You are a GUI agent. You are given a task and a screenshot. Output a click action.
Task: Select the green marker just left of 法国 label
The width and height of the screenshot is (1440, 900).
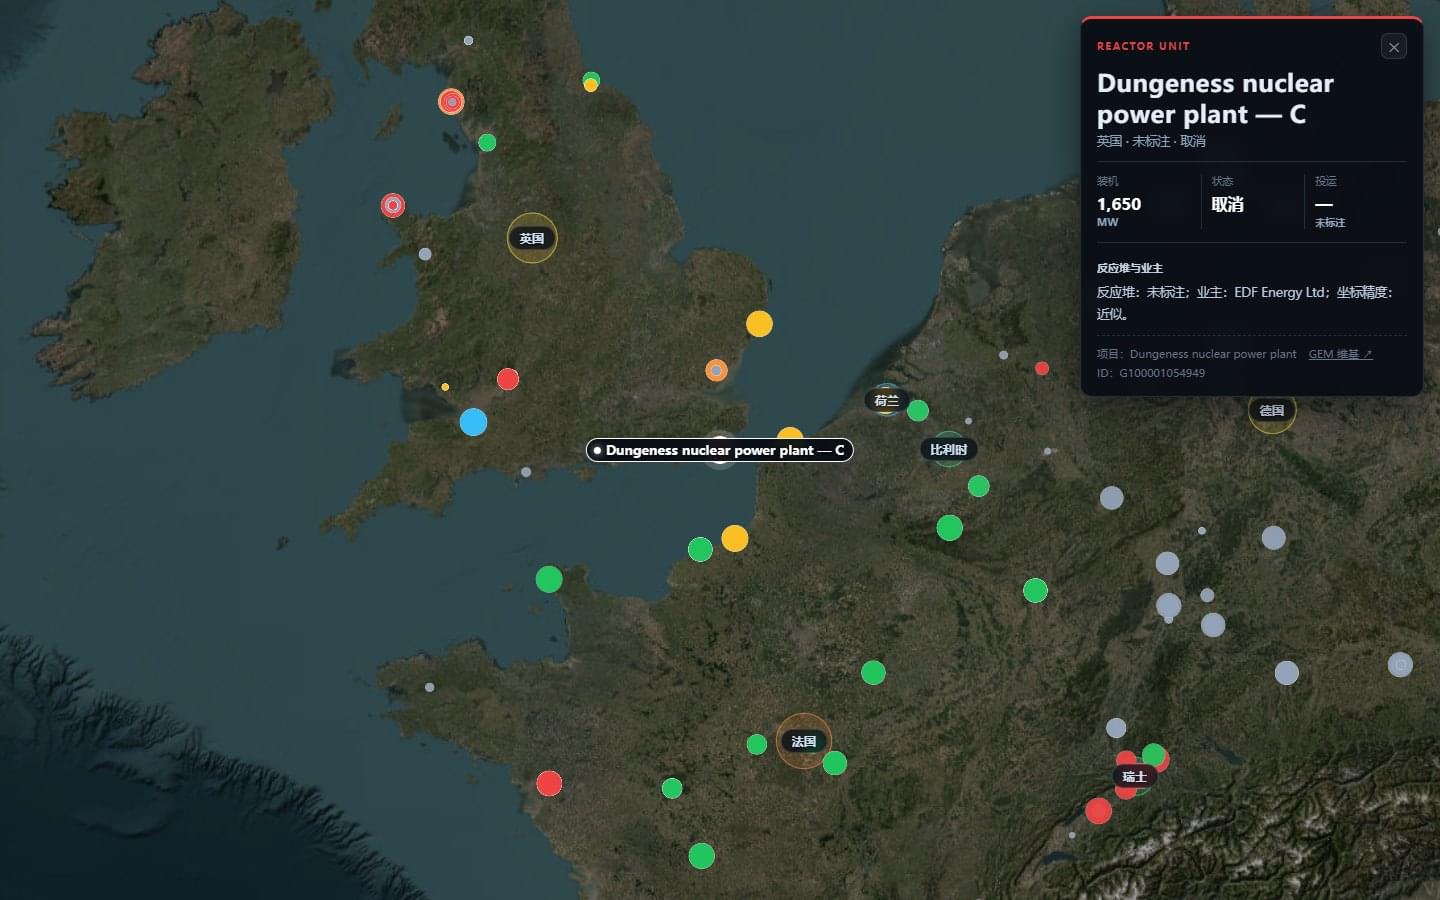pos(757,744)
